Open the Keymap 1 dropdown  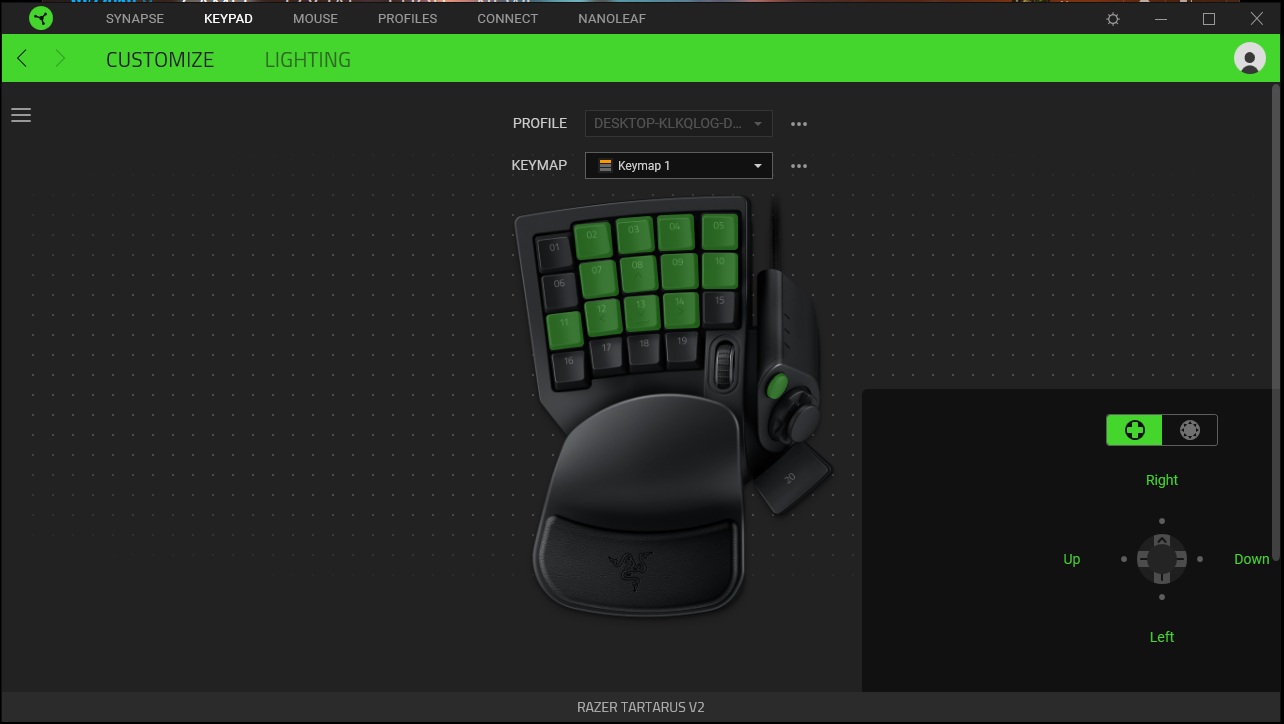[679, 166]
